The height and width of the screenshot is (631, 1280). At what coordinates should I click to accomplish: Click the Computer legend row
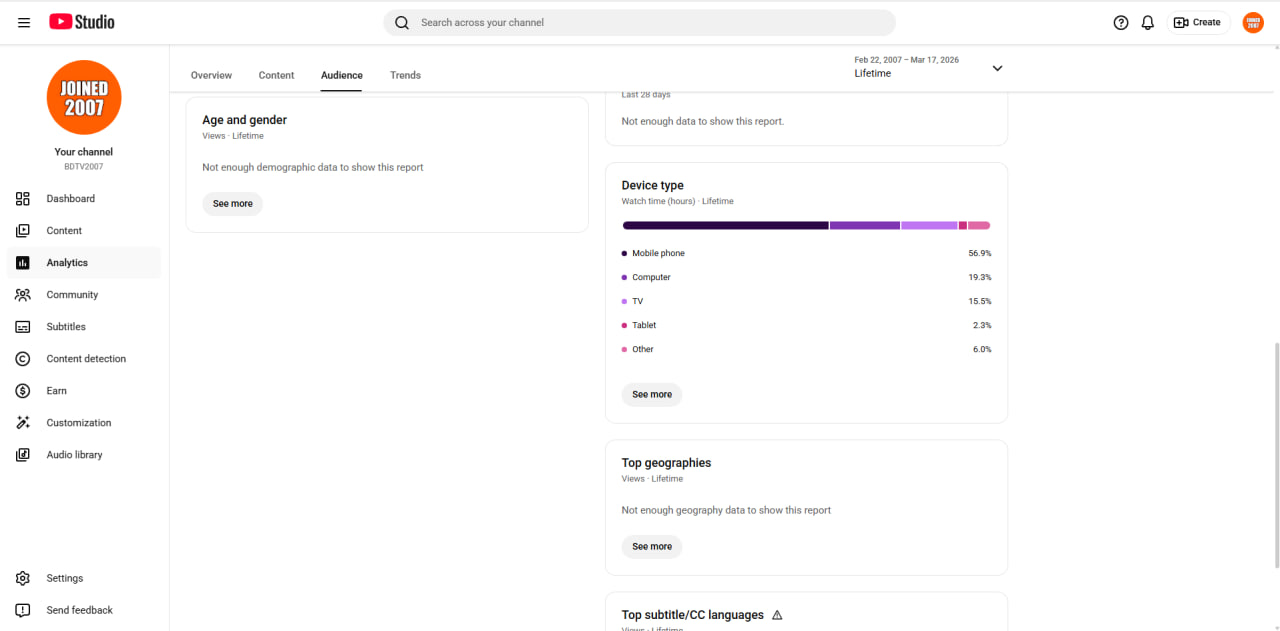[x=807, y=278]
